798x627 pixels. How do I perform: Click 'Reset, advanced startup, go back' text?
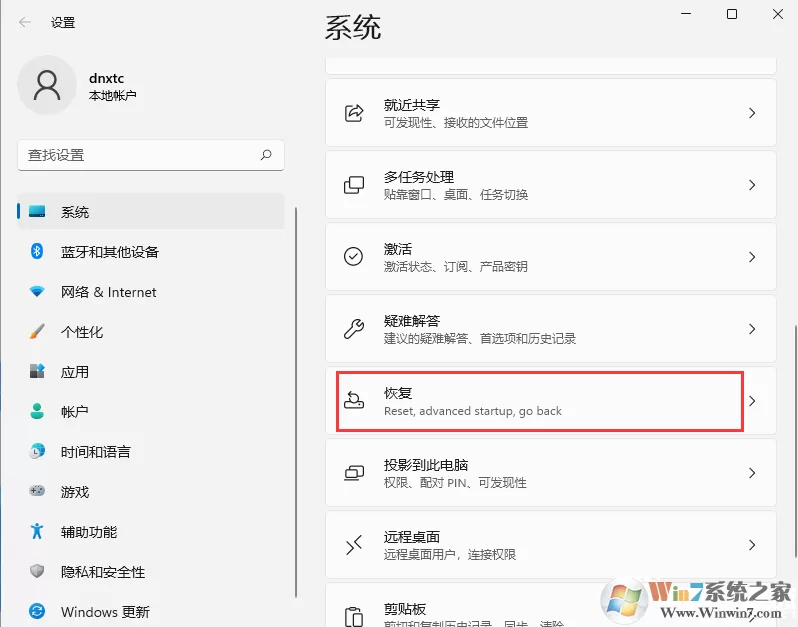(473, 411)
